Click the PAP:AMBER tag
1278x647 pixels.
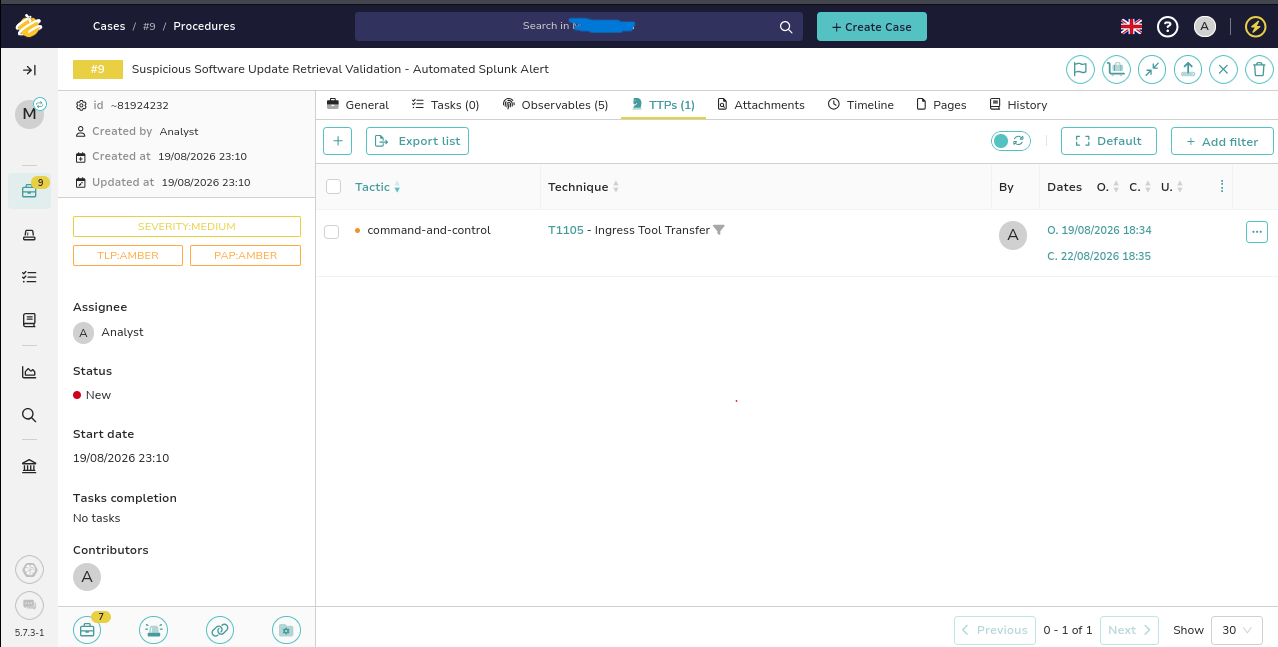(x=246, y=256)
